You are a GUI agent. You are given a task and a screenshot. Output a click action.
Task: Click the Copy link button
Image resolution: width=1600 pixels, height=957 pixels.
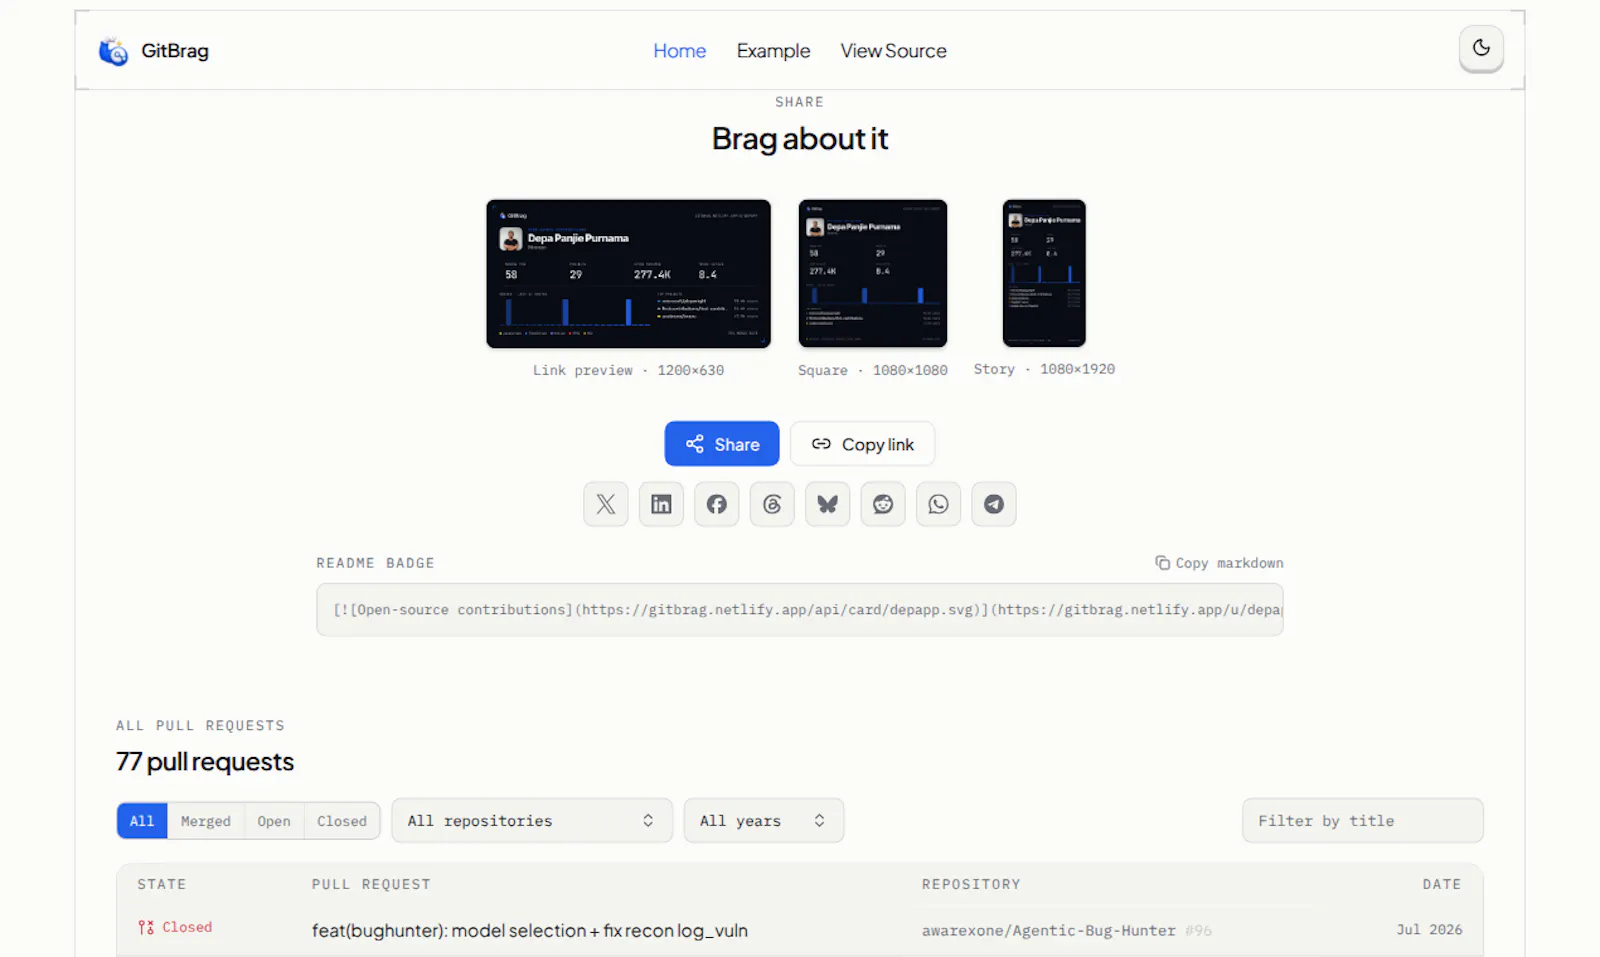click(862, 444)
